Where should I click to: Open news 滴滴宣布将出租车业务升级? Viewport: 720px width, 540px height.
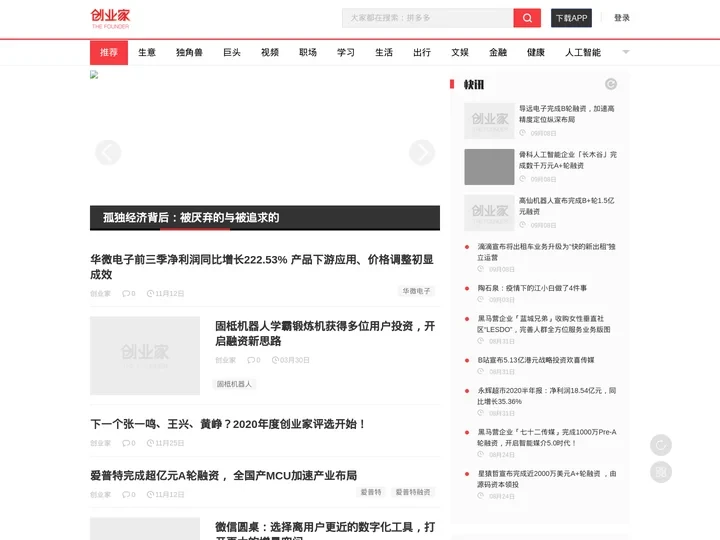546,252
